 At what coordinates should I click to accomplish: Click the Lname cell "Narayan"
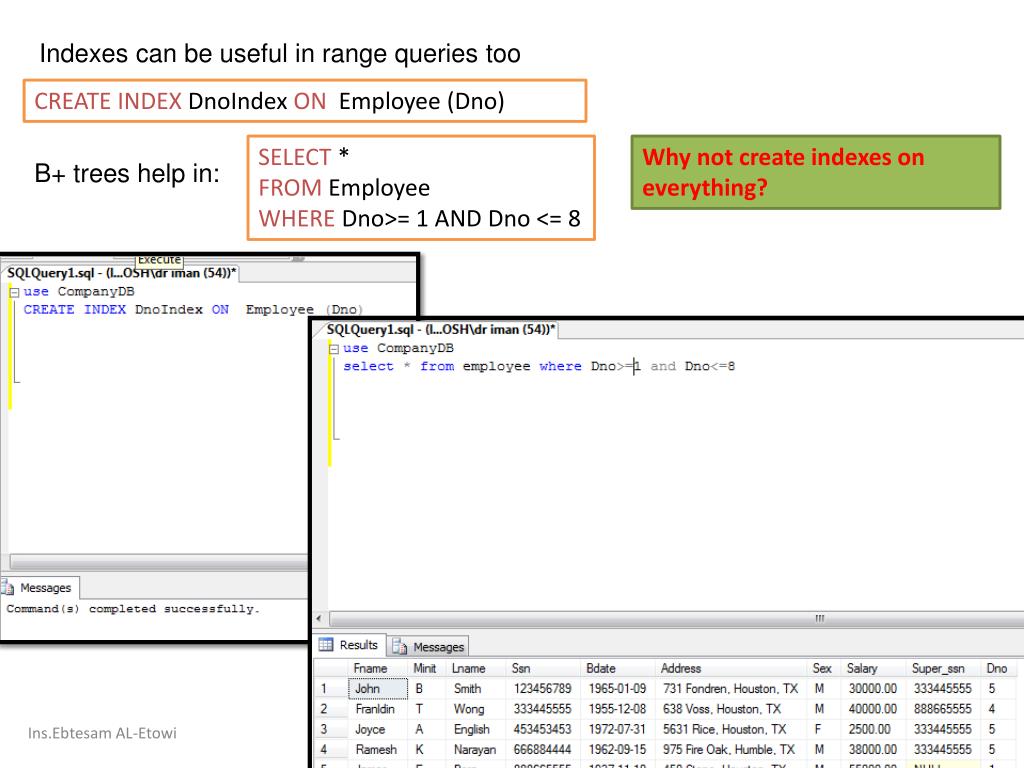pos(476,749)
